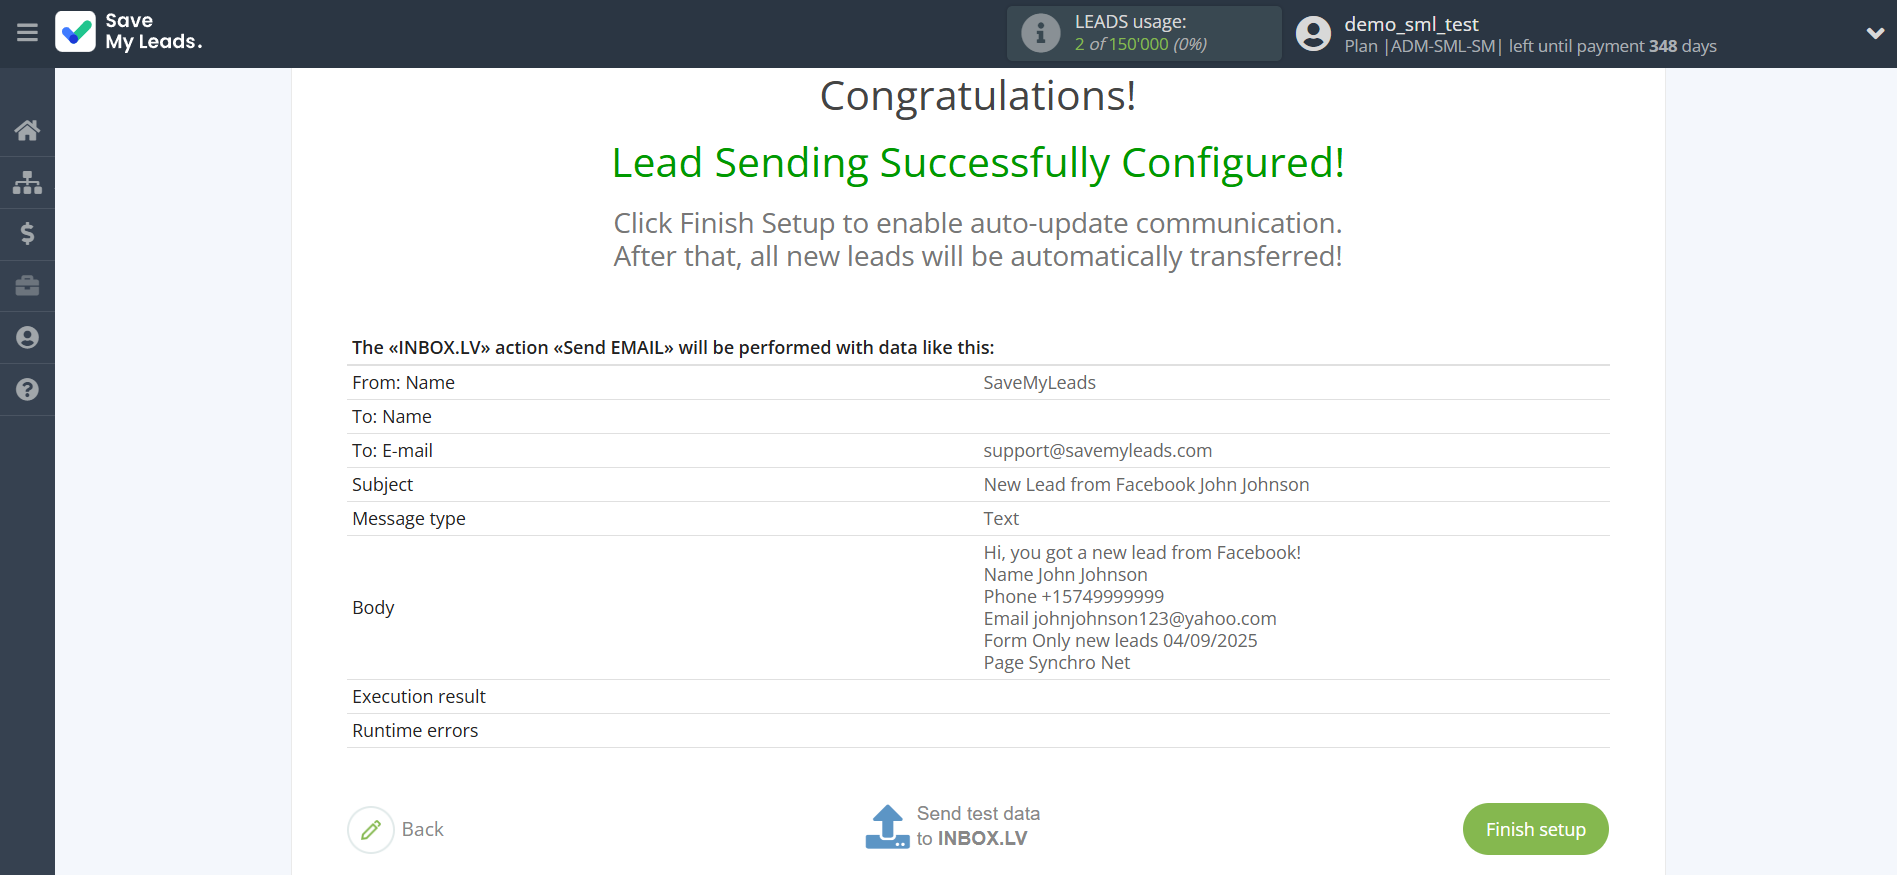Click the user avatar icon
Viewport: 1897px width, 875px height.
point(1313,33)
